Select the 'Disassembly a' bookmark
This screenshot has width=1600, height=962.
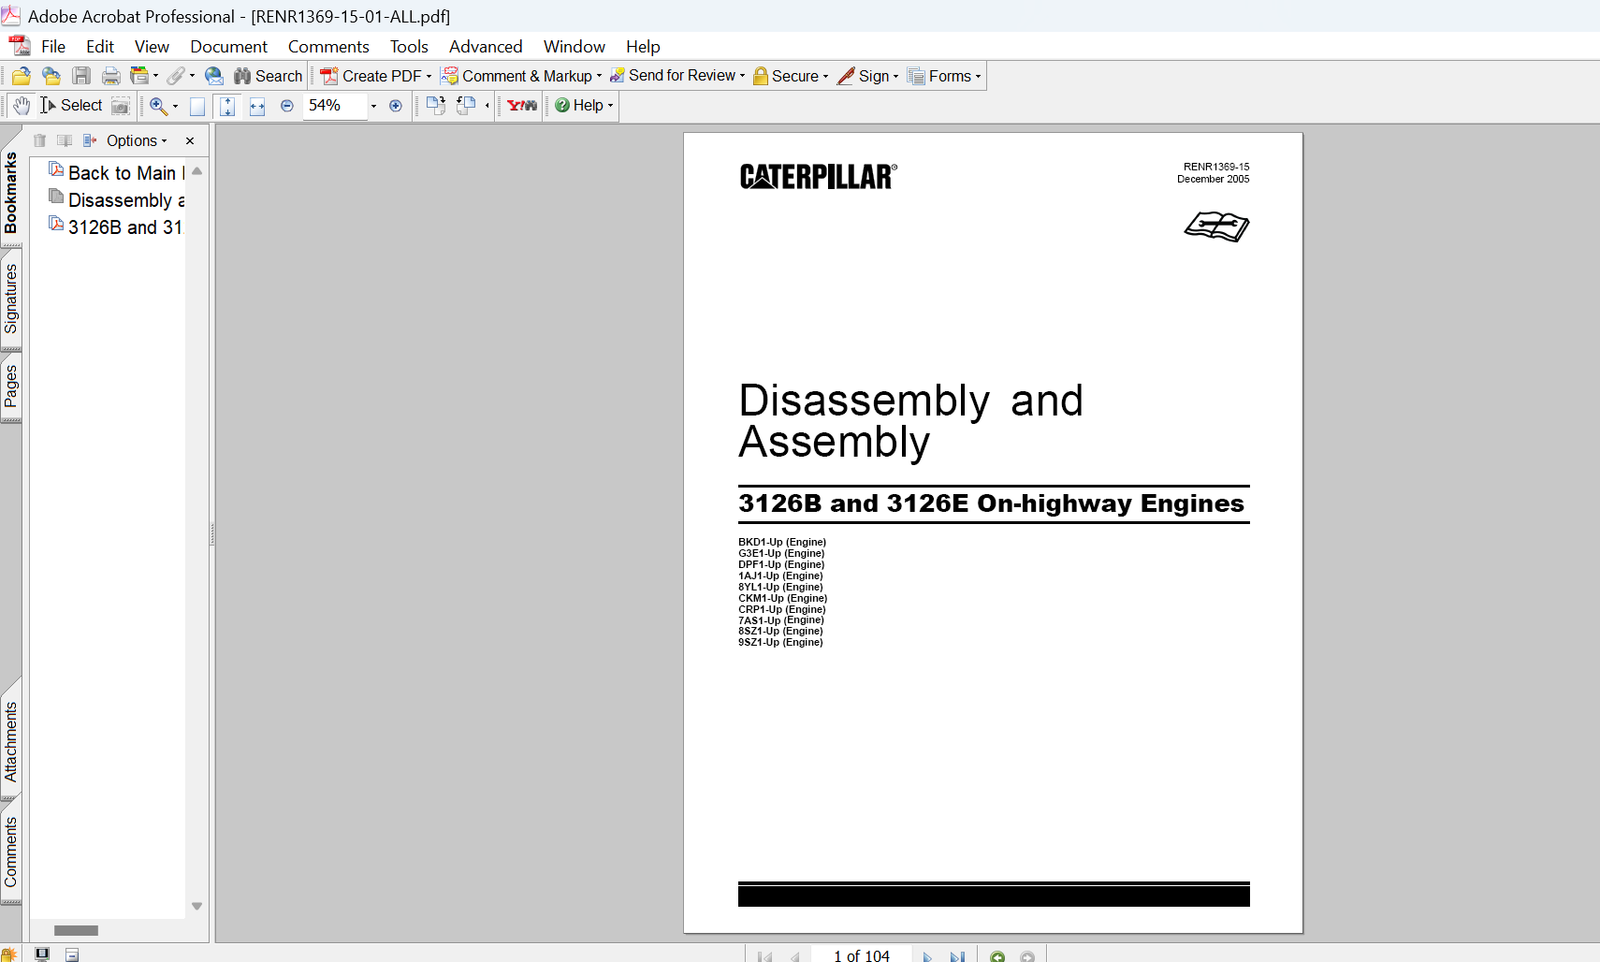pos(117,200)
